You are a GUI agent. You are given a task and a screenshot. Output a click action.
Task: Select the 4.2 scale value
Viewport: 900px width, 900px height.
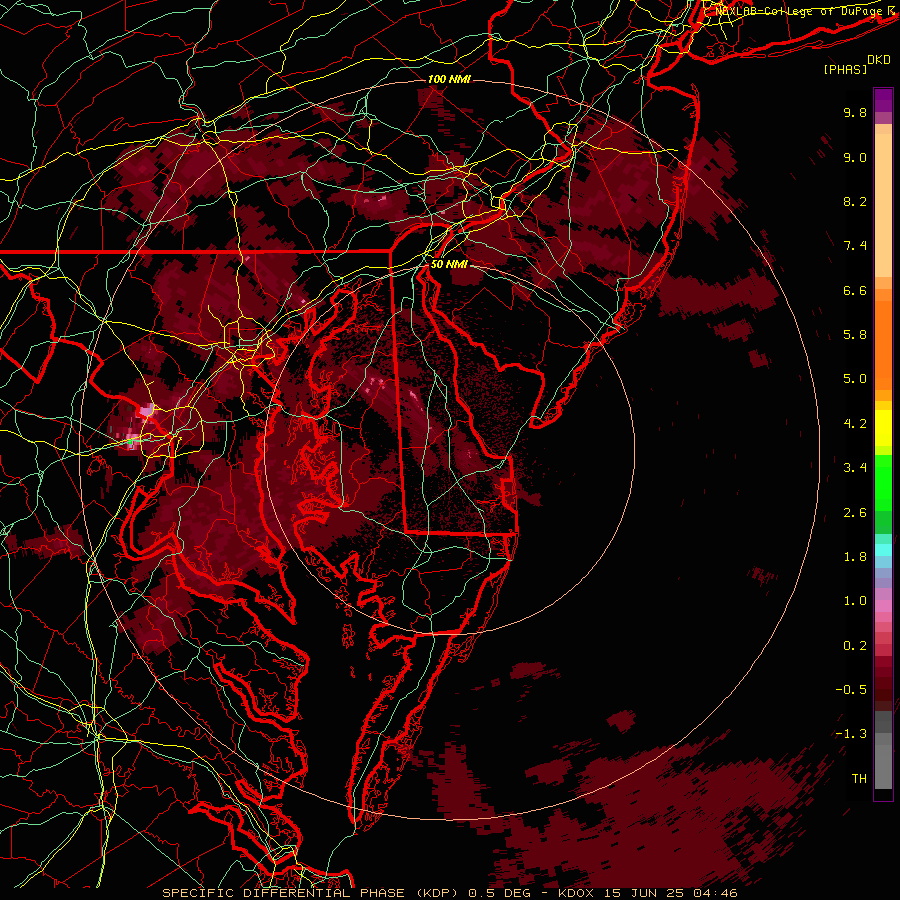[855, 424]
